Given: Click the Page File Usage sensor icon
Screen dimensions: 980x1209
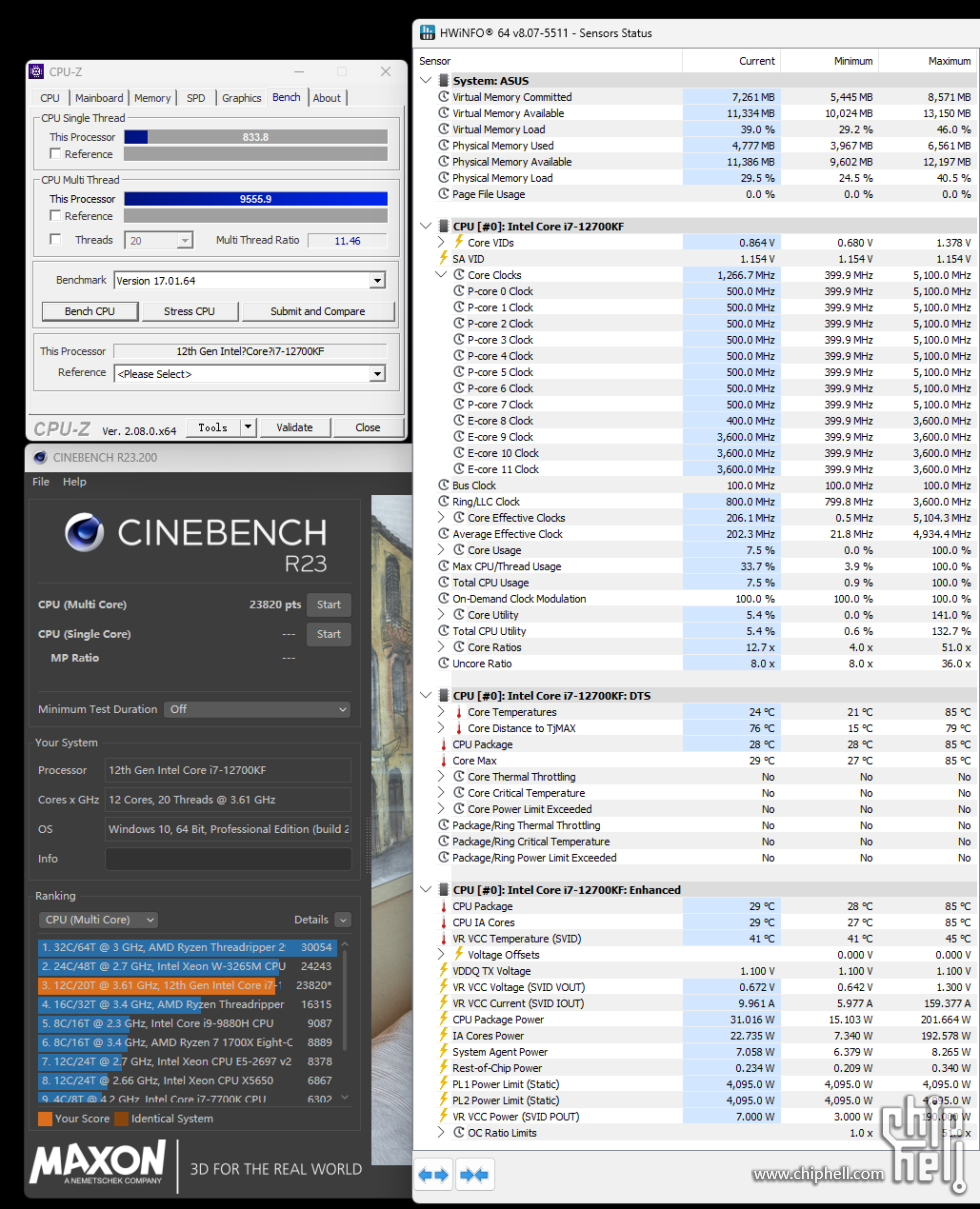Looking at the screenshot, I should coord(444,194).
